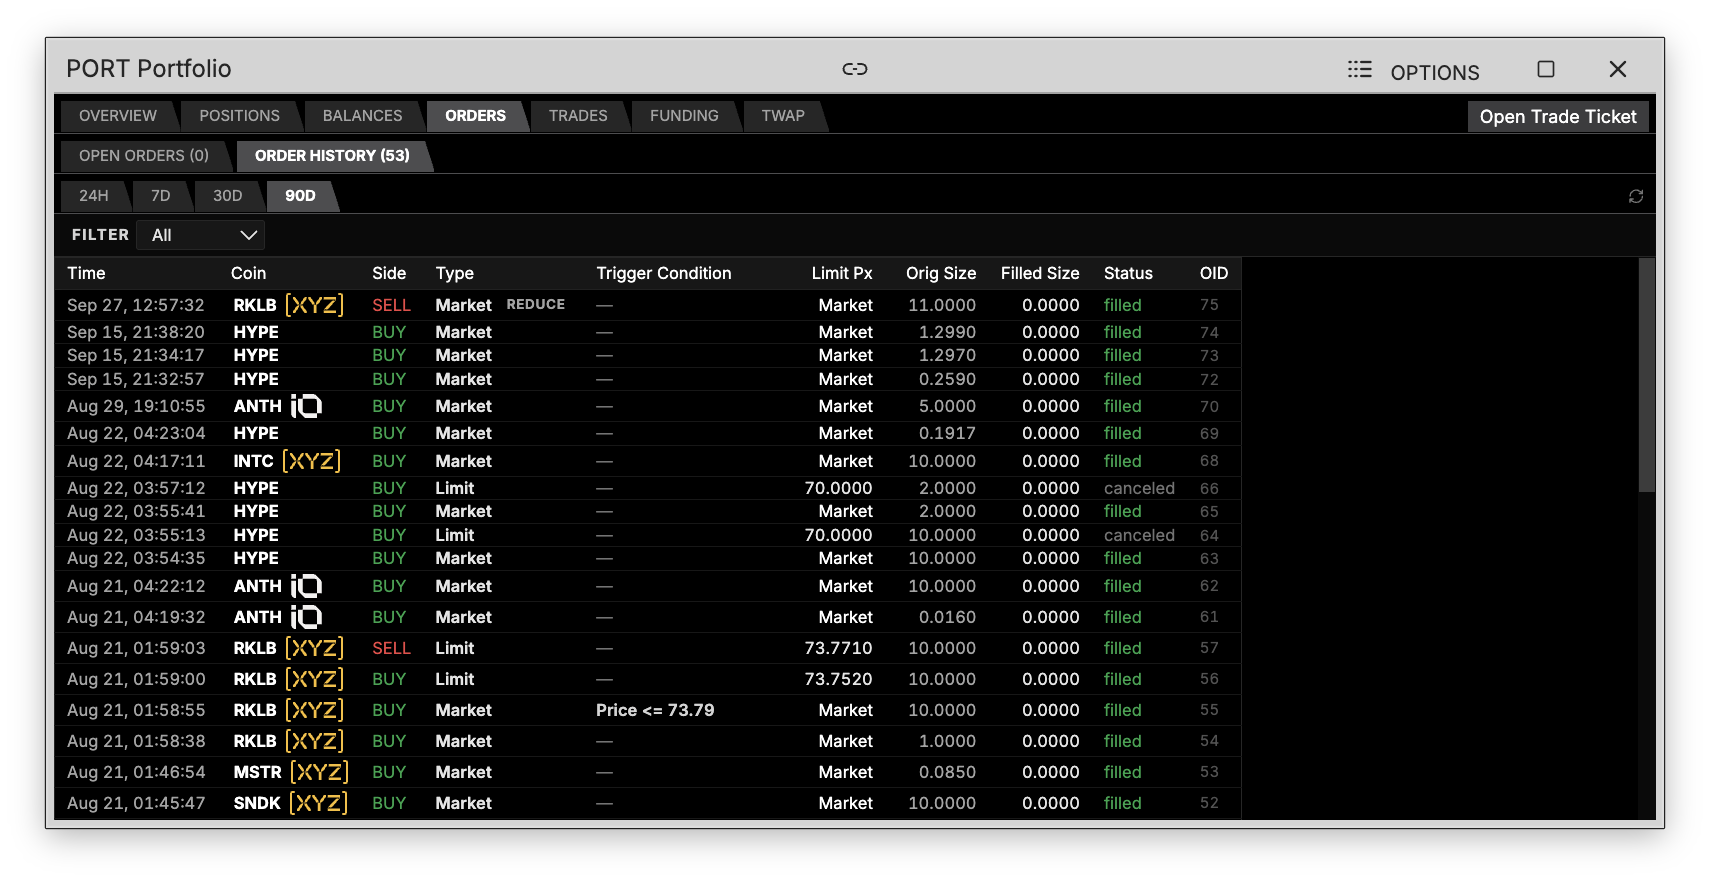Click the OID column header
1710x882 pixels.
[1213, 273]
